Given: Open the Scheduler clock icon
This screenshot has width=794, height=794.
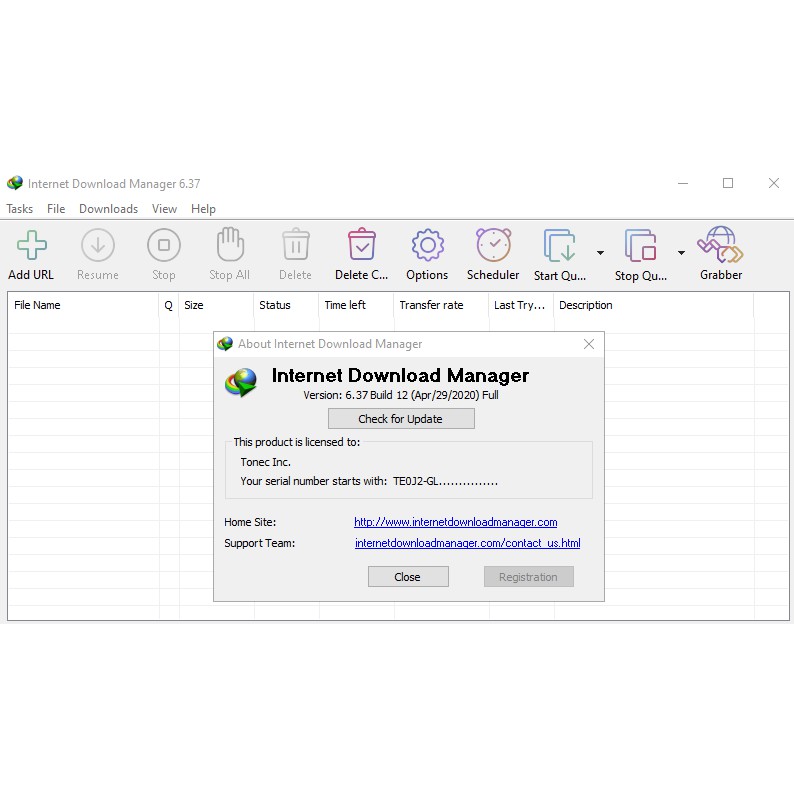Looking at the screenshot, I should coord(493,246).
